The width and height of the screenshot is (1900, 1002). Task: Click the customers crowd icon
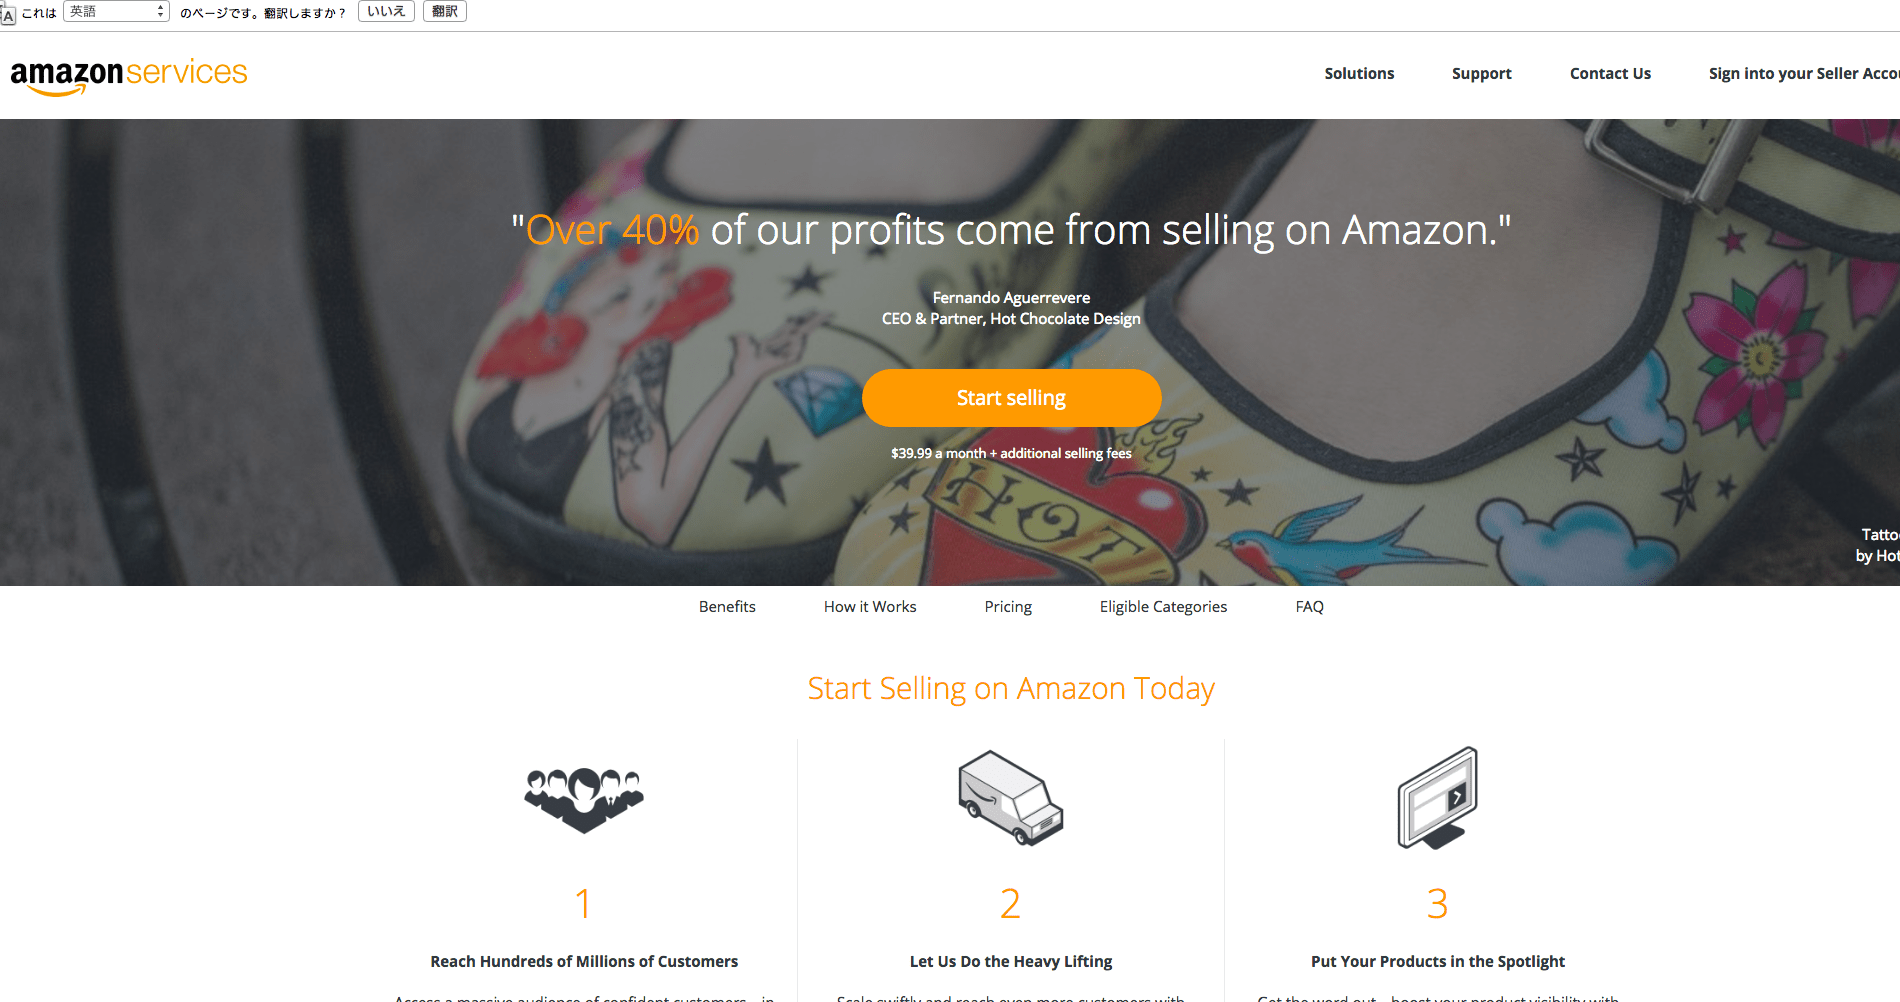pyautogui.click(x=584, y=799)
